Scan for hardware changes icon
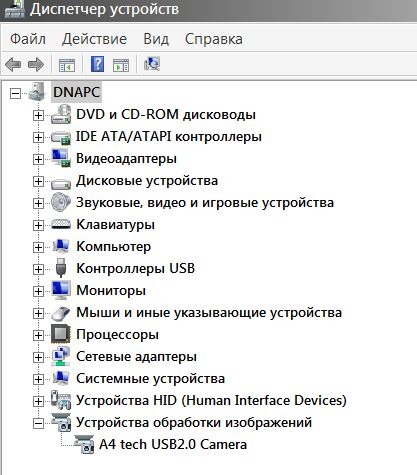The image size is (417, 475). (152, 63)
